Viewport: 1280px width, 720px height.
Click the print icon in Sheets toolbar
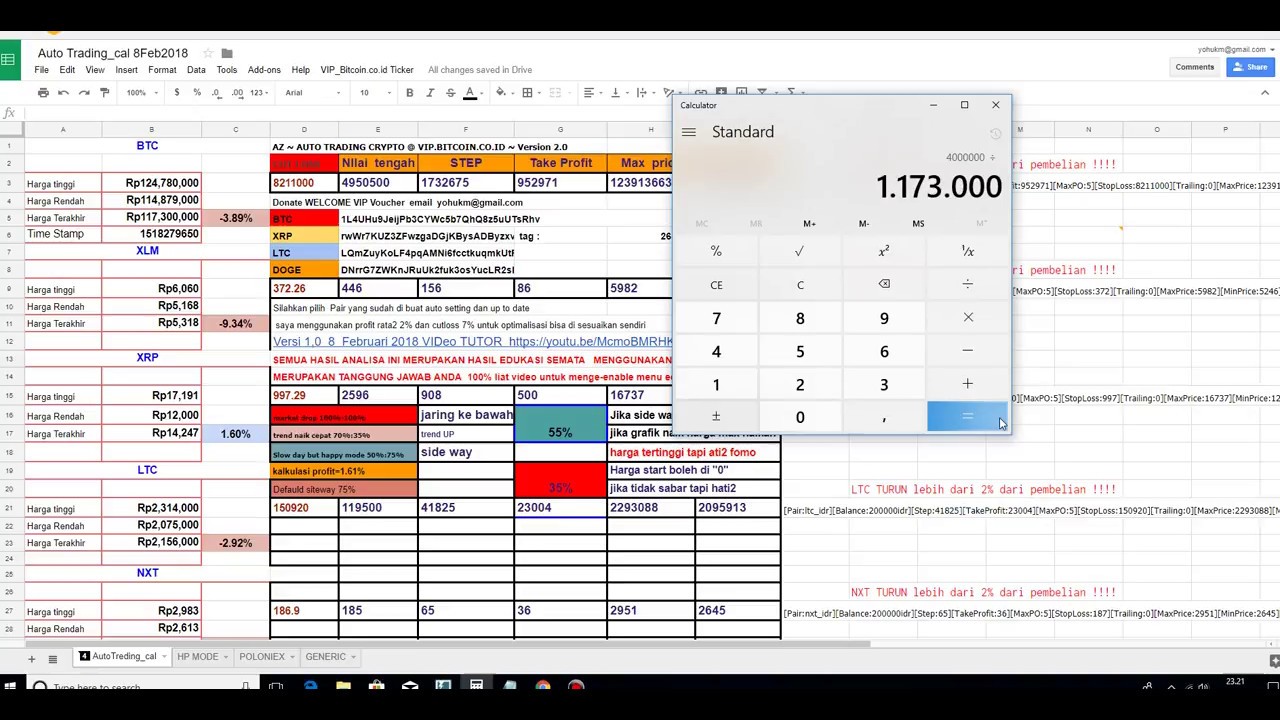(43, 93)
